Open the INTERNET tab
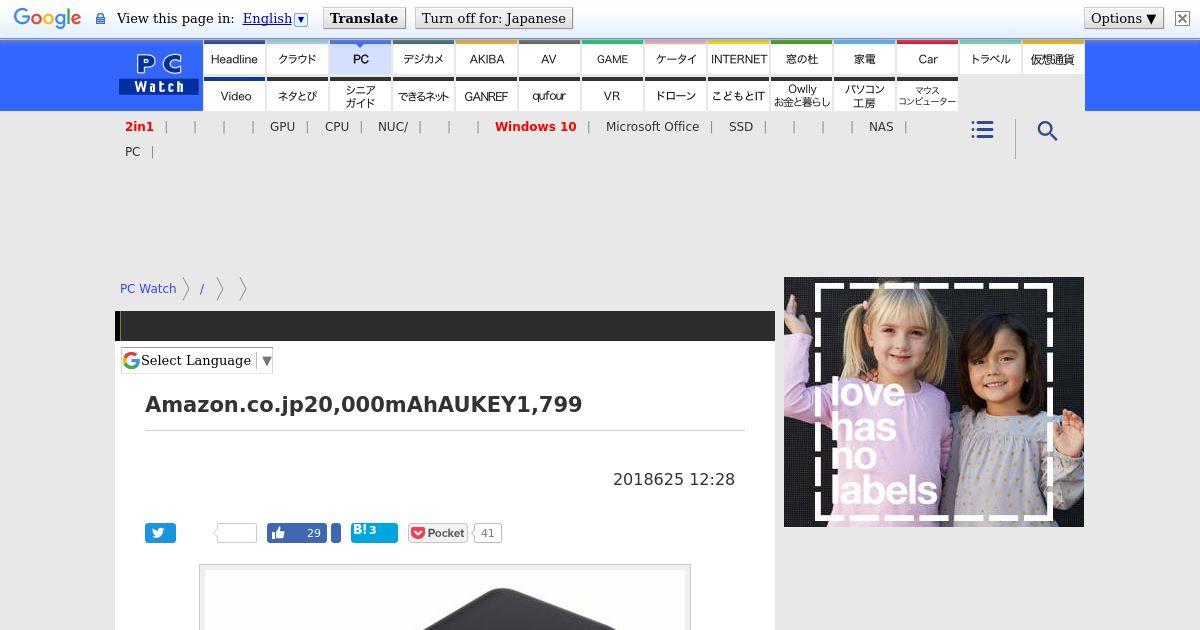 738,58
